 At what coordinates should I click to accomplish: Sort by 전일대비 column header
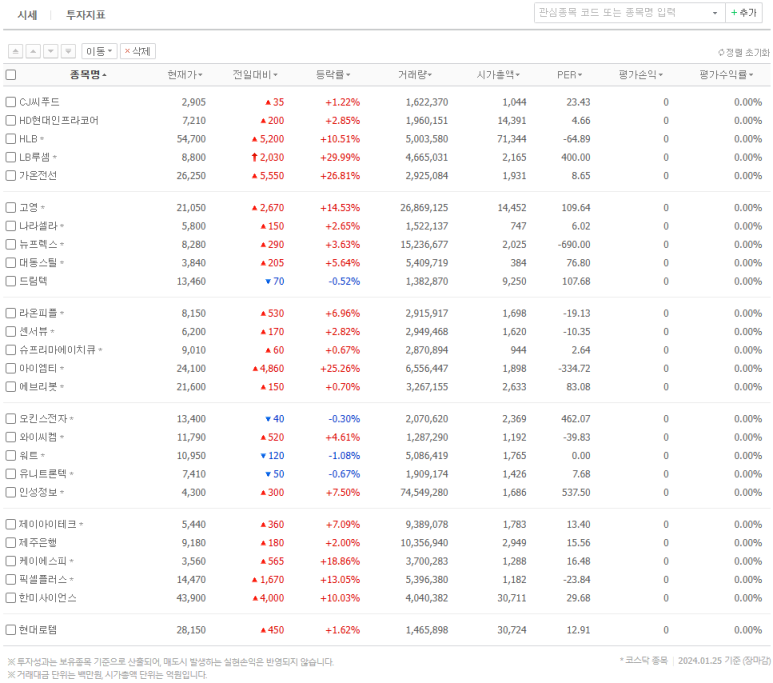[255, 75]
